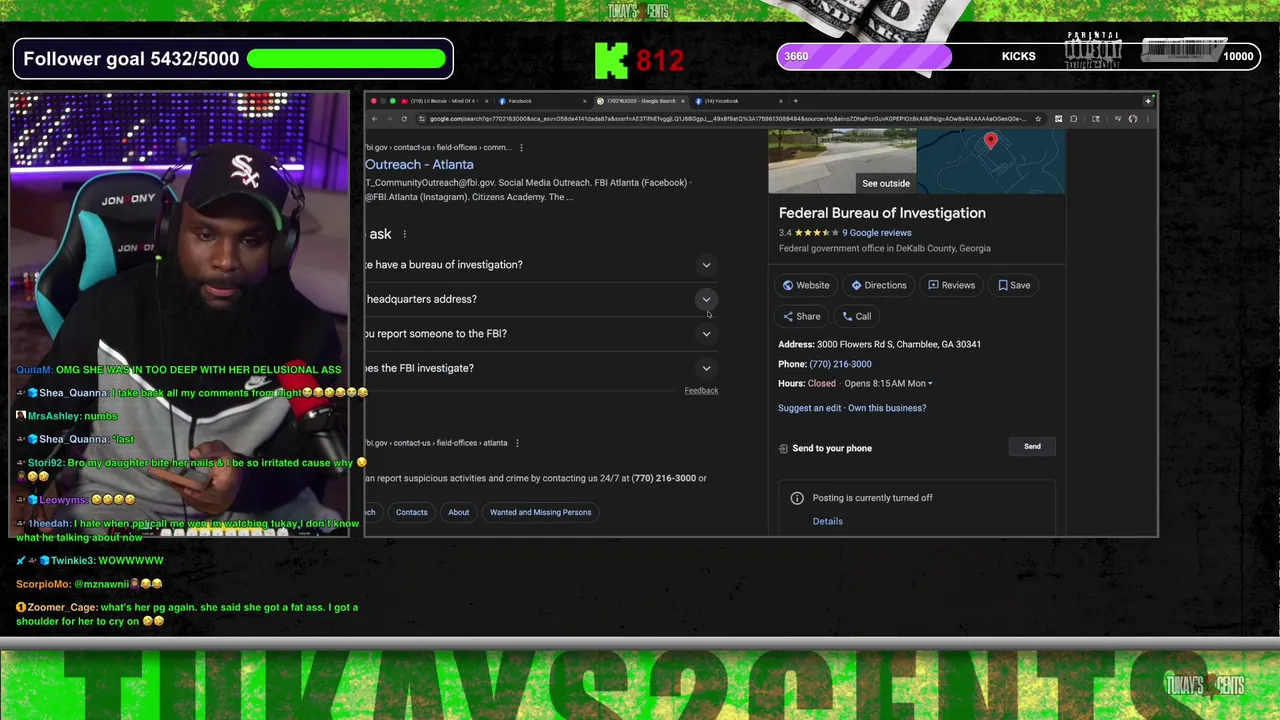Click the 'See outside' street view button
The width and height of the screenshot is (1280, 720).
click(x=886, y=183)
